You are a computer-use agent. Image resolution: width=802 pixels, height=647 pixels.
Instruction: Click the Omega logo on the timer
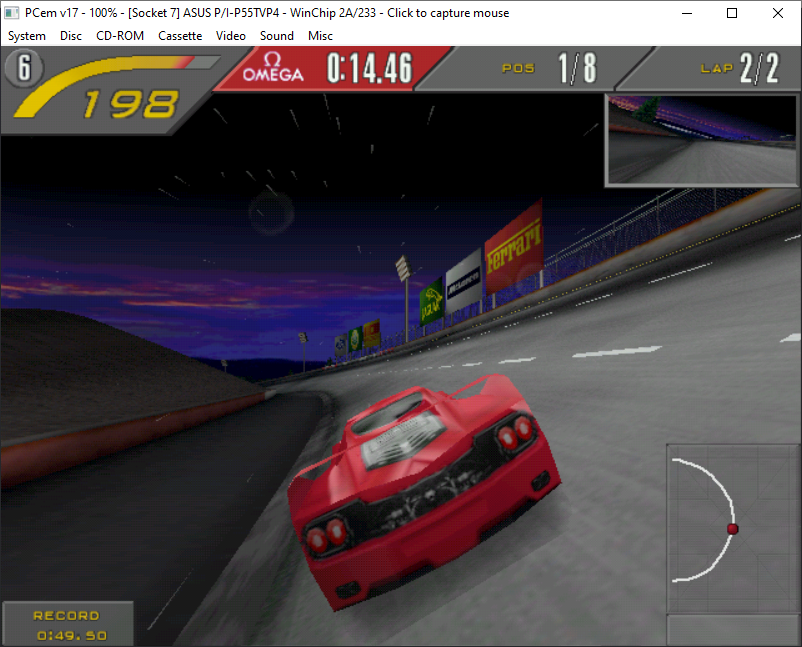coord(273,68)
